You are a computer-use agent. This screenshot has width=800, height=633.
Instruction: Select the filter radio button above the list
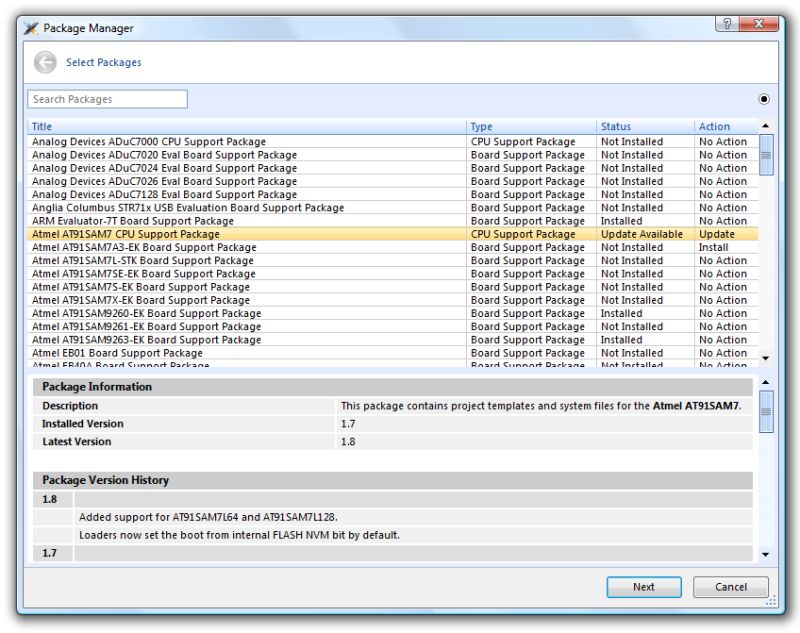pyautogui.click(x=764, y=99)
